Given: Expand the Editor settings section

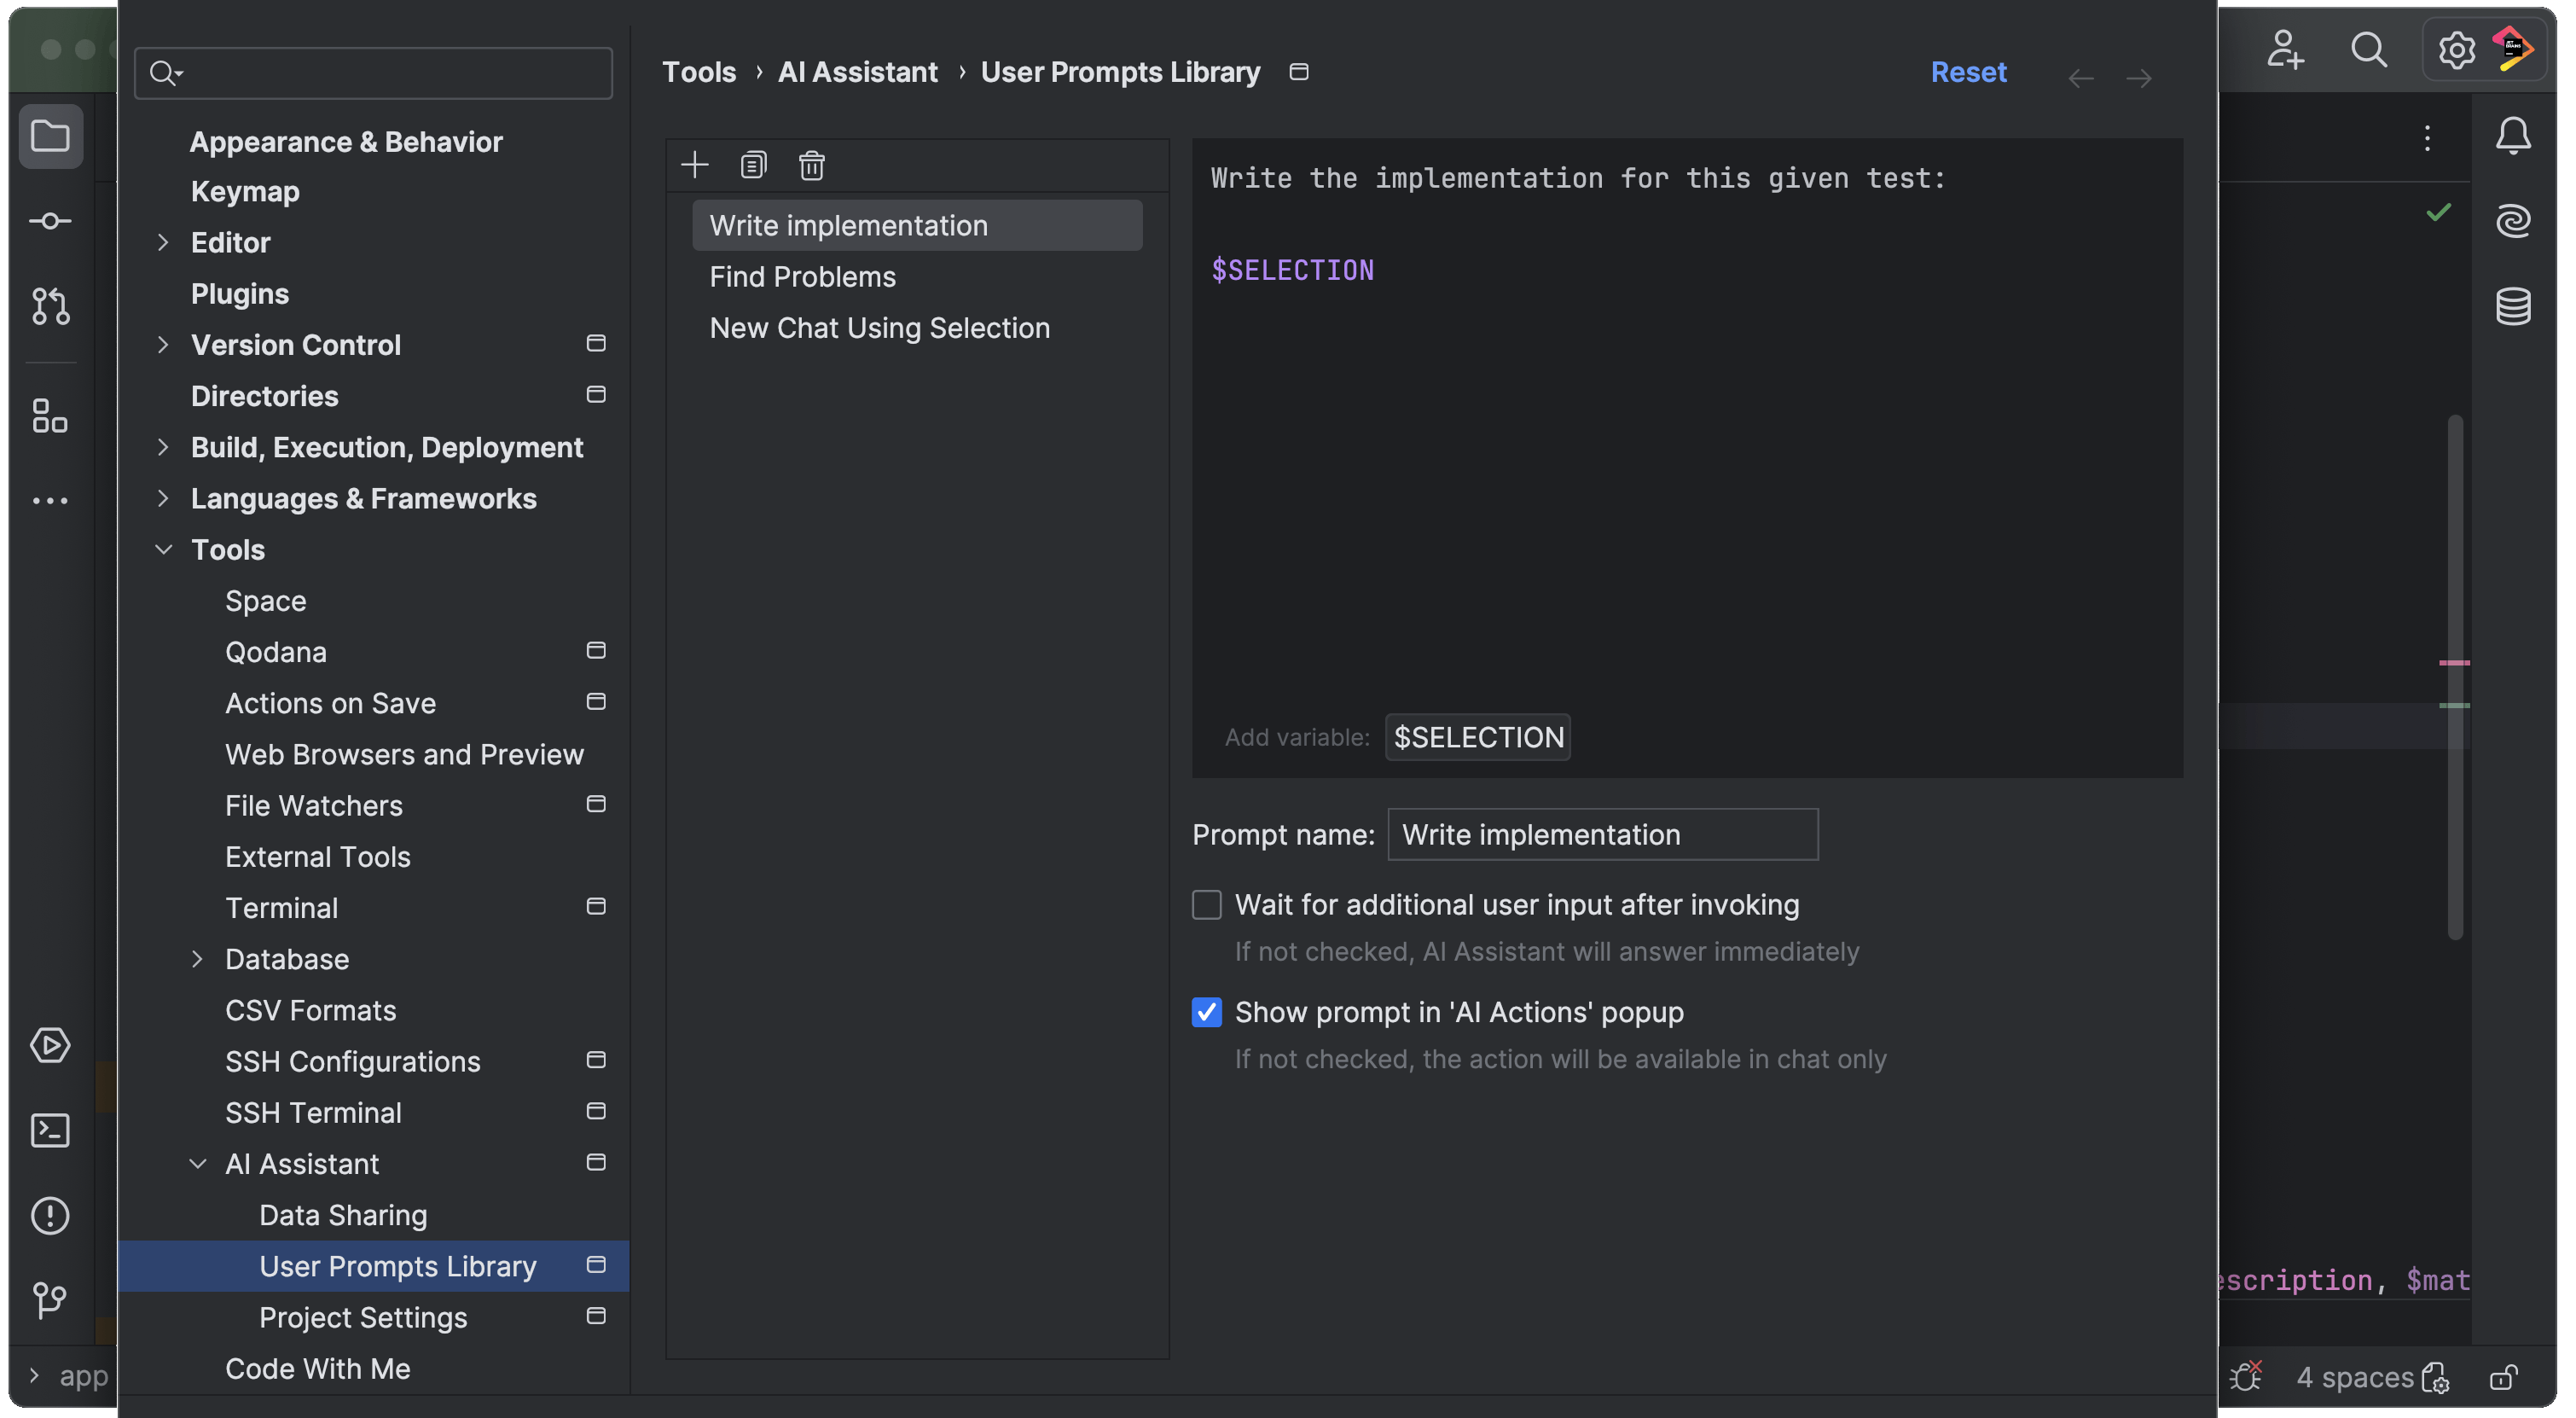Looking at the screenshot, I should coord(163,243).
